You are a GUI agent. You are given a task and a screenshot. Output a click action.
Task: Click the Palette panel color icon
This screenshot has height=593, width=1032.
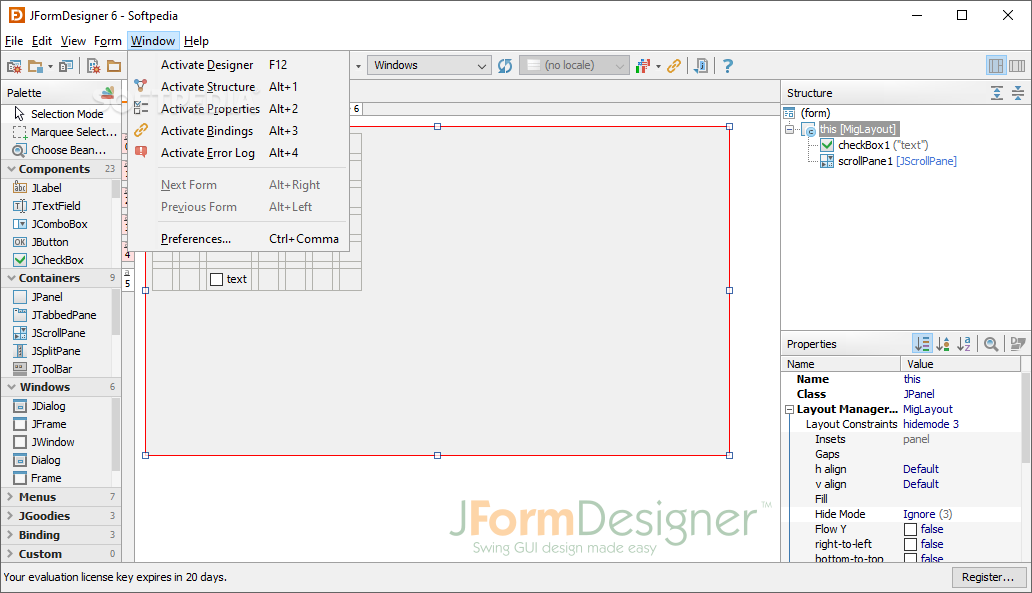click(108, 92)
